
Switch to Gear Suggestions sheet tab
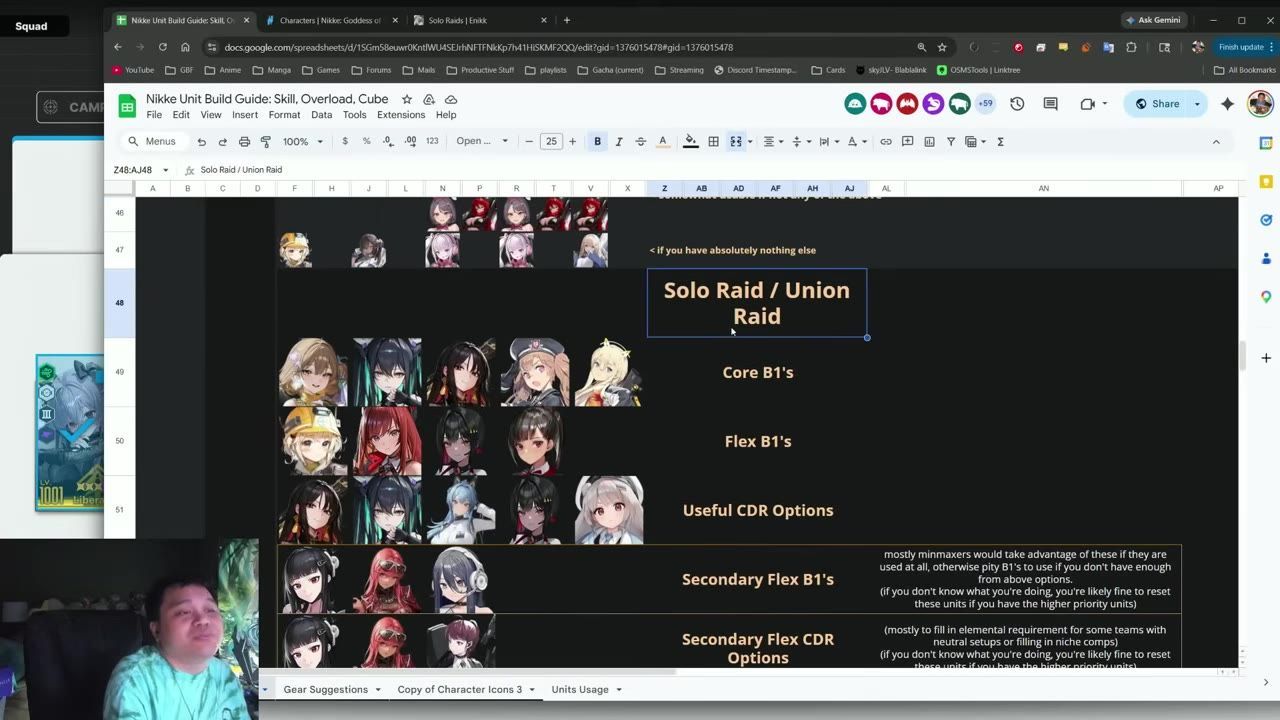click(x=326, y=689)
